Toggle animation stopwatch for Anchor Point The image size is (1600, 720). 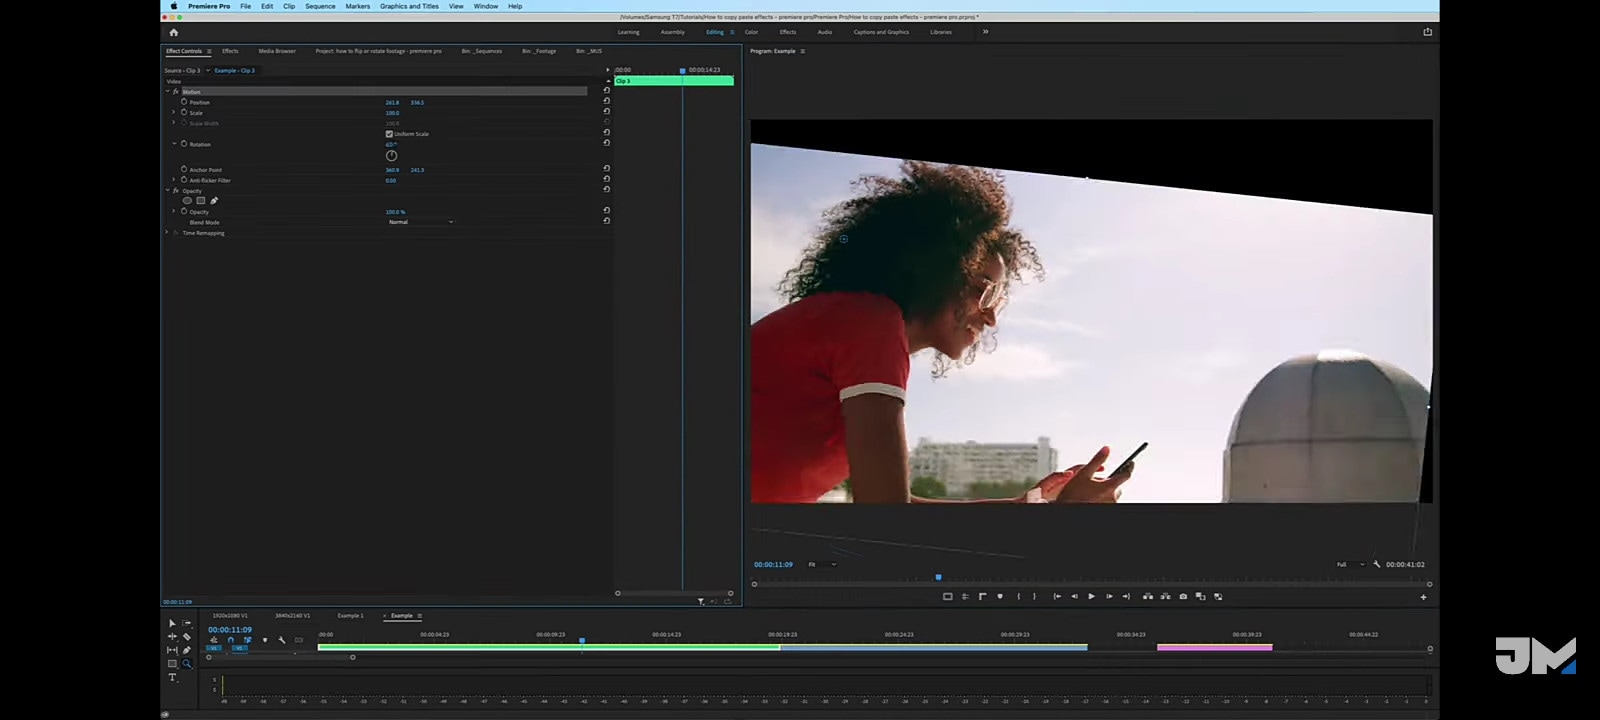tap(184, 169)
